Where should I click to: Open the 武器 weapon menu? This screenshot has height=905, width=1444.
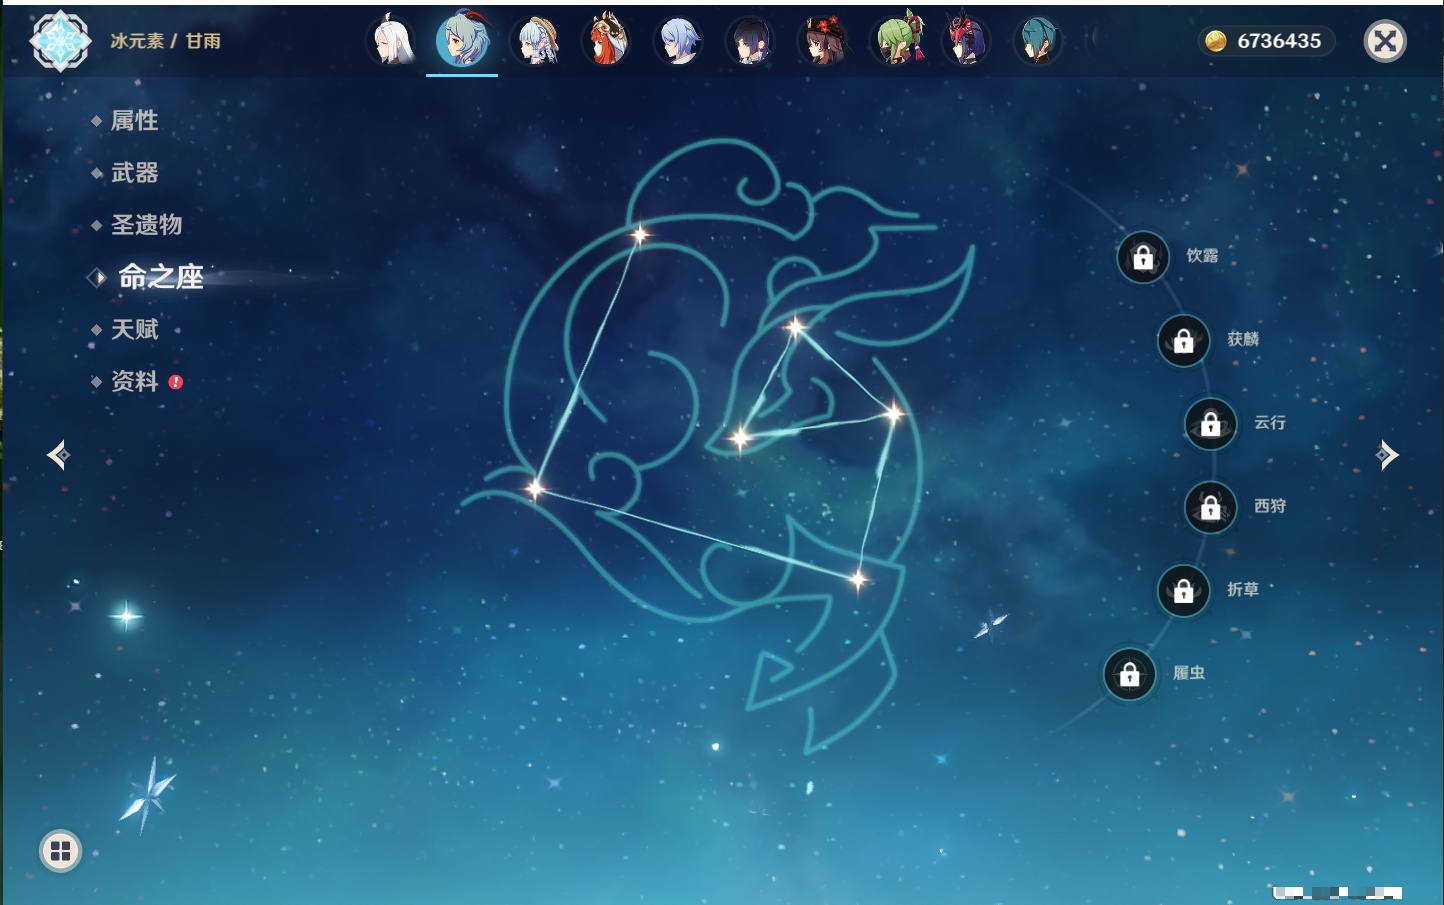[x=134, y=173]
